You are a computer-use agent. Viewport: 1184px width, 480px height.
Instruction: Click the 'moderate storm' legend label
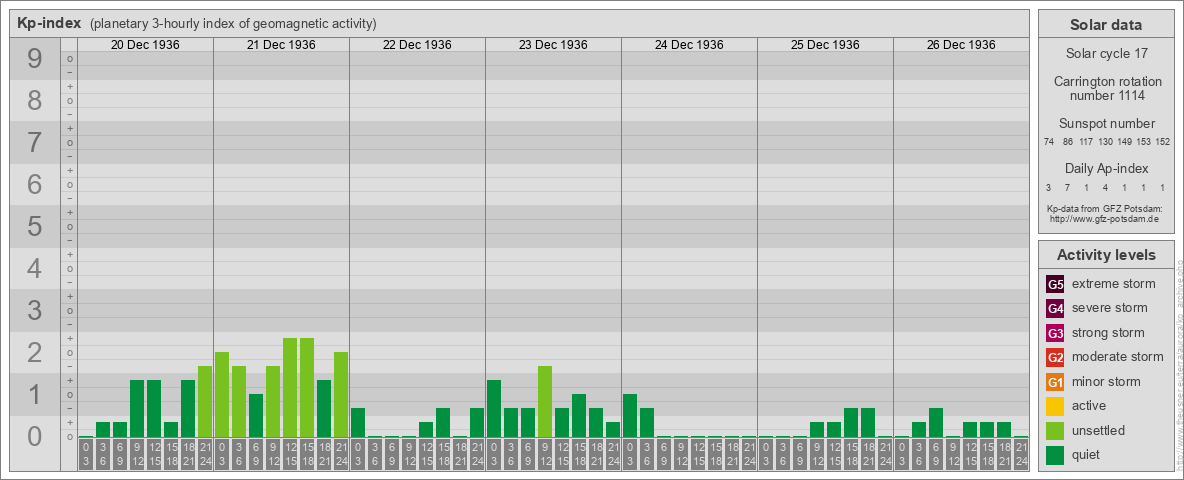pyautogui.click(x=1118, y=357)
